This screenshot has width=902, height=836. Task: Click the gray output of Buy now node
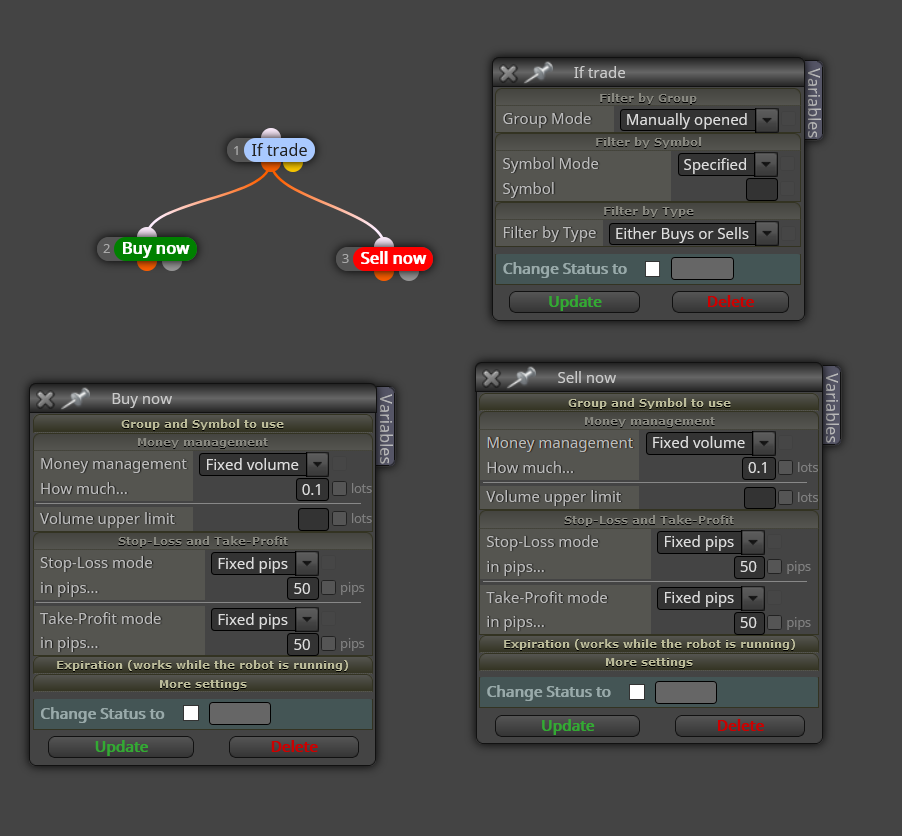tap(171, 265)
